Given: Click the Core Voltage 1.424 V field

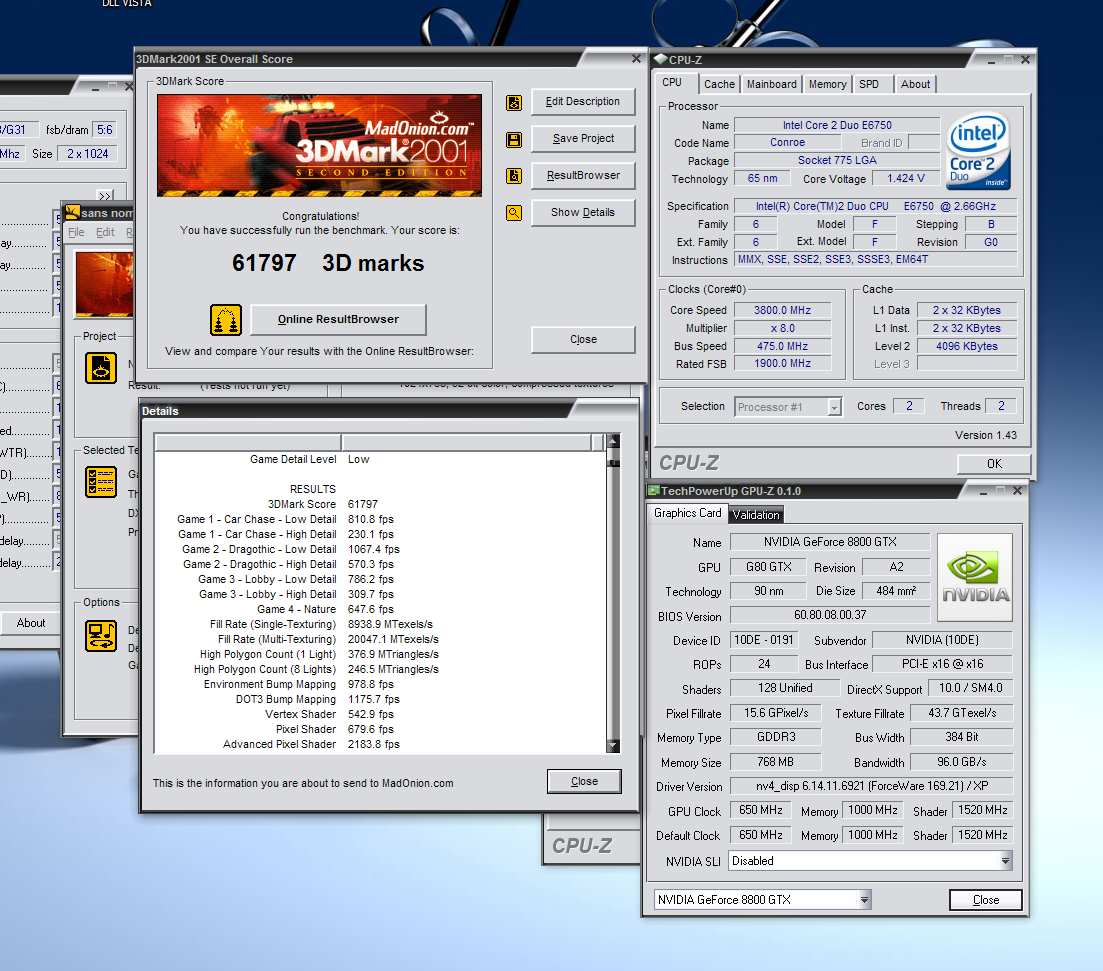Looking at the screenshot, I should coord(905,179).
